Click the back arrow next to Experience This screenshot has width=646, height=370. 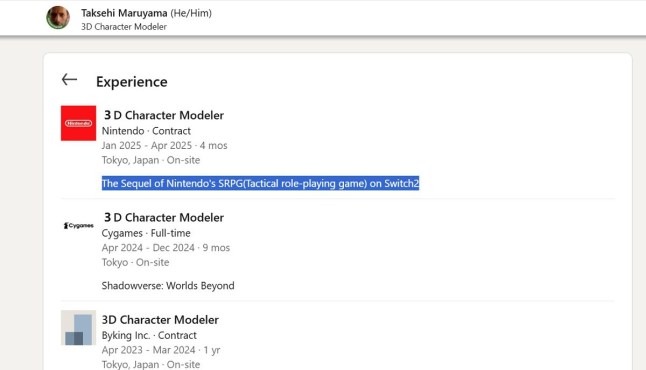pos(69,80)
